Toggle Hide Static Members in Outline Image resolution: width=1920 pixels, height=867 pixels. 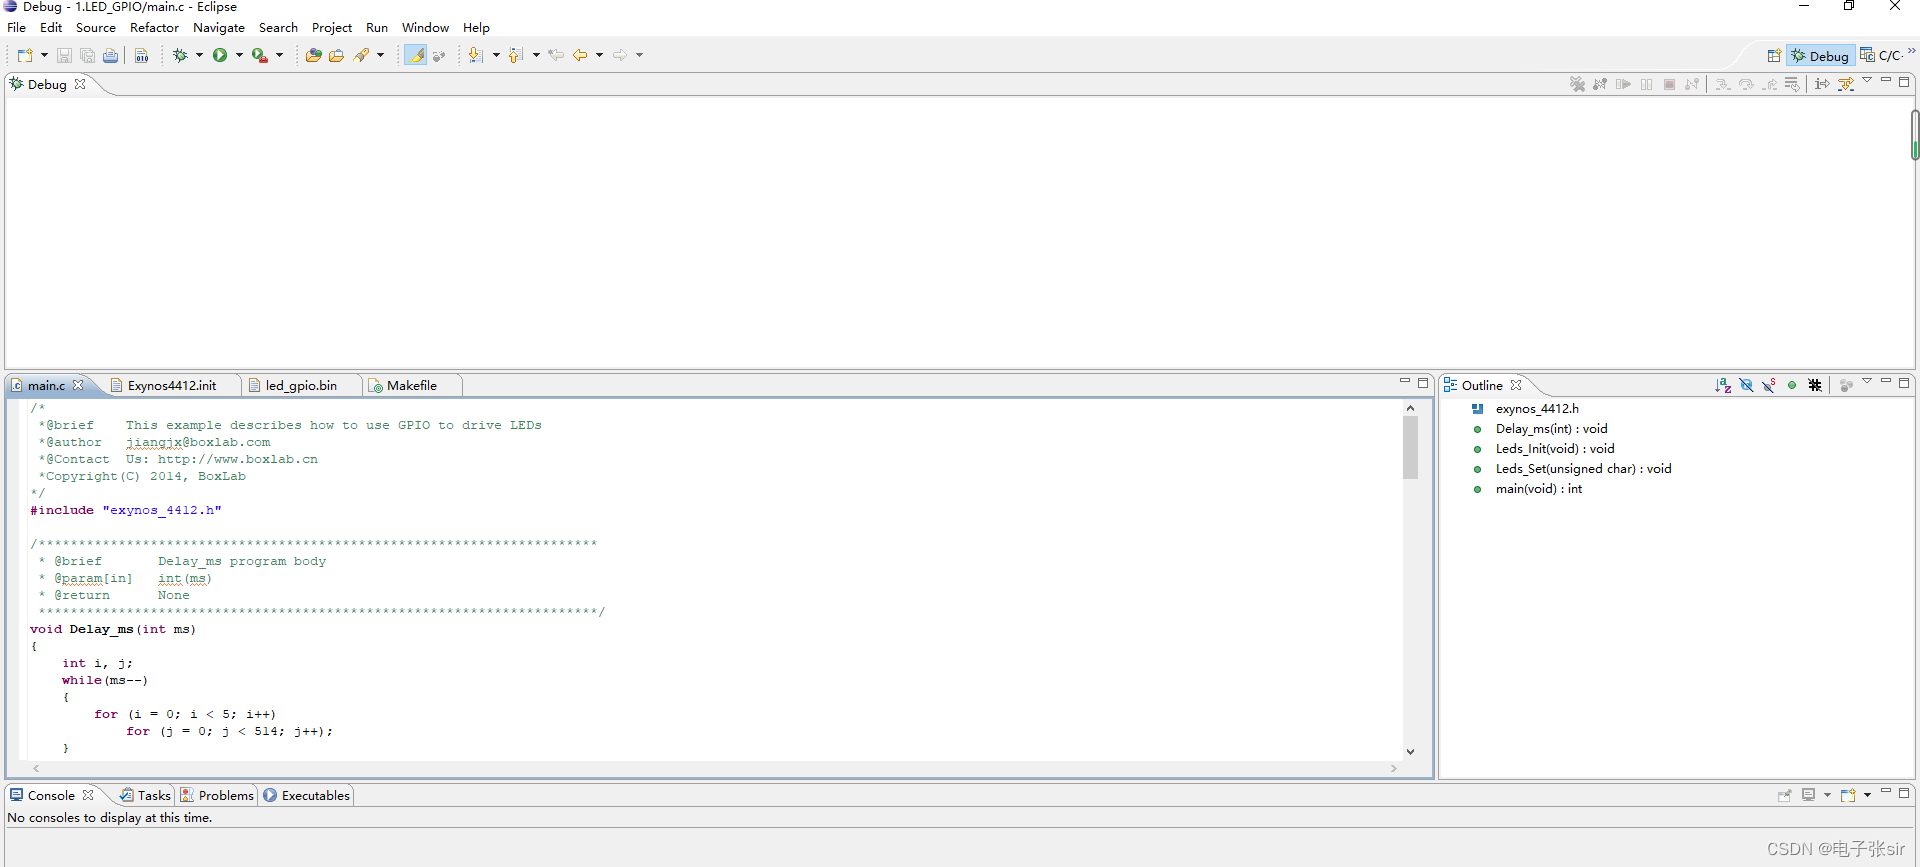(1769, 385)
